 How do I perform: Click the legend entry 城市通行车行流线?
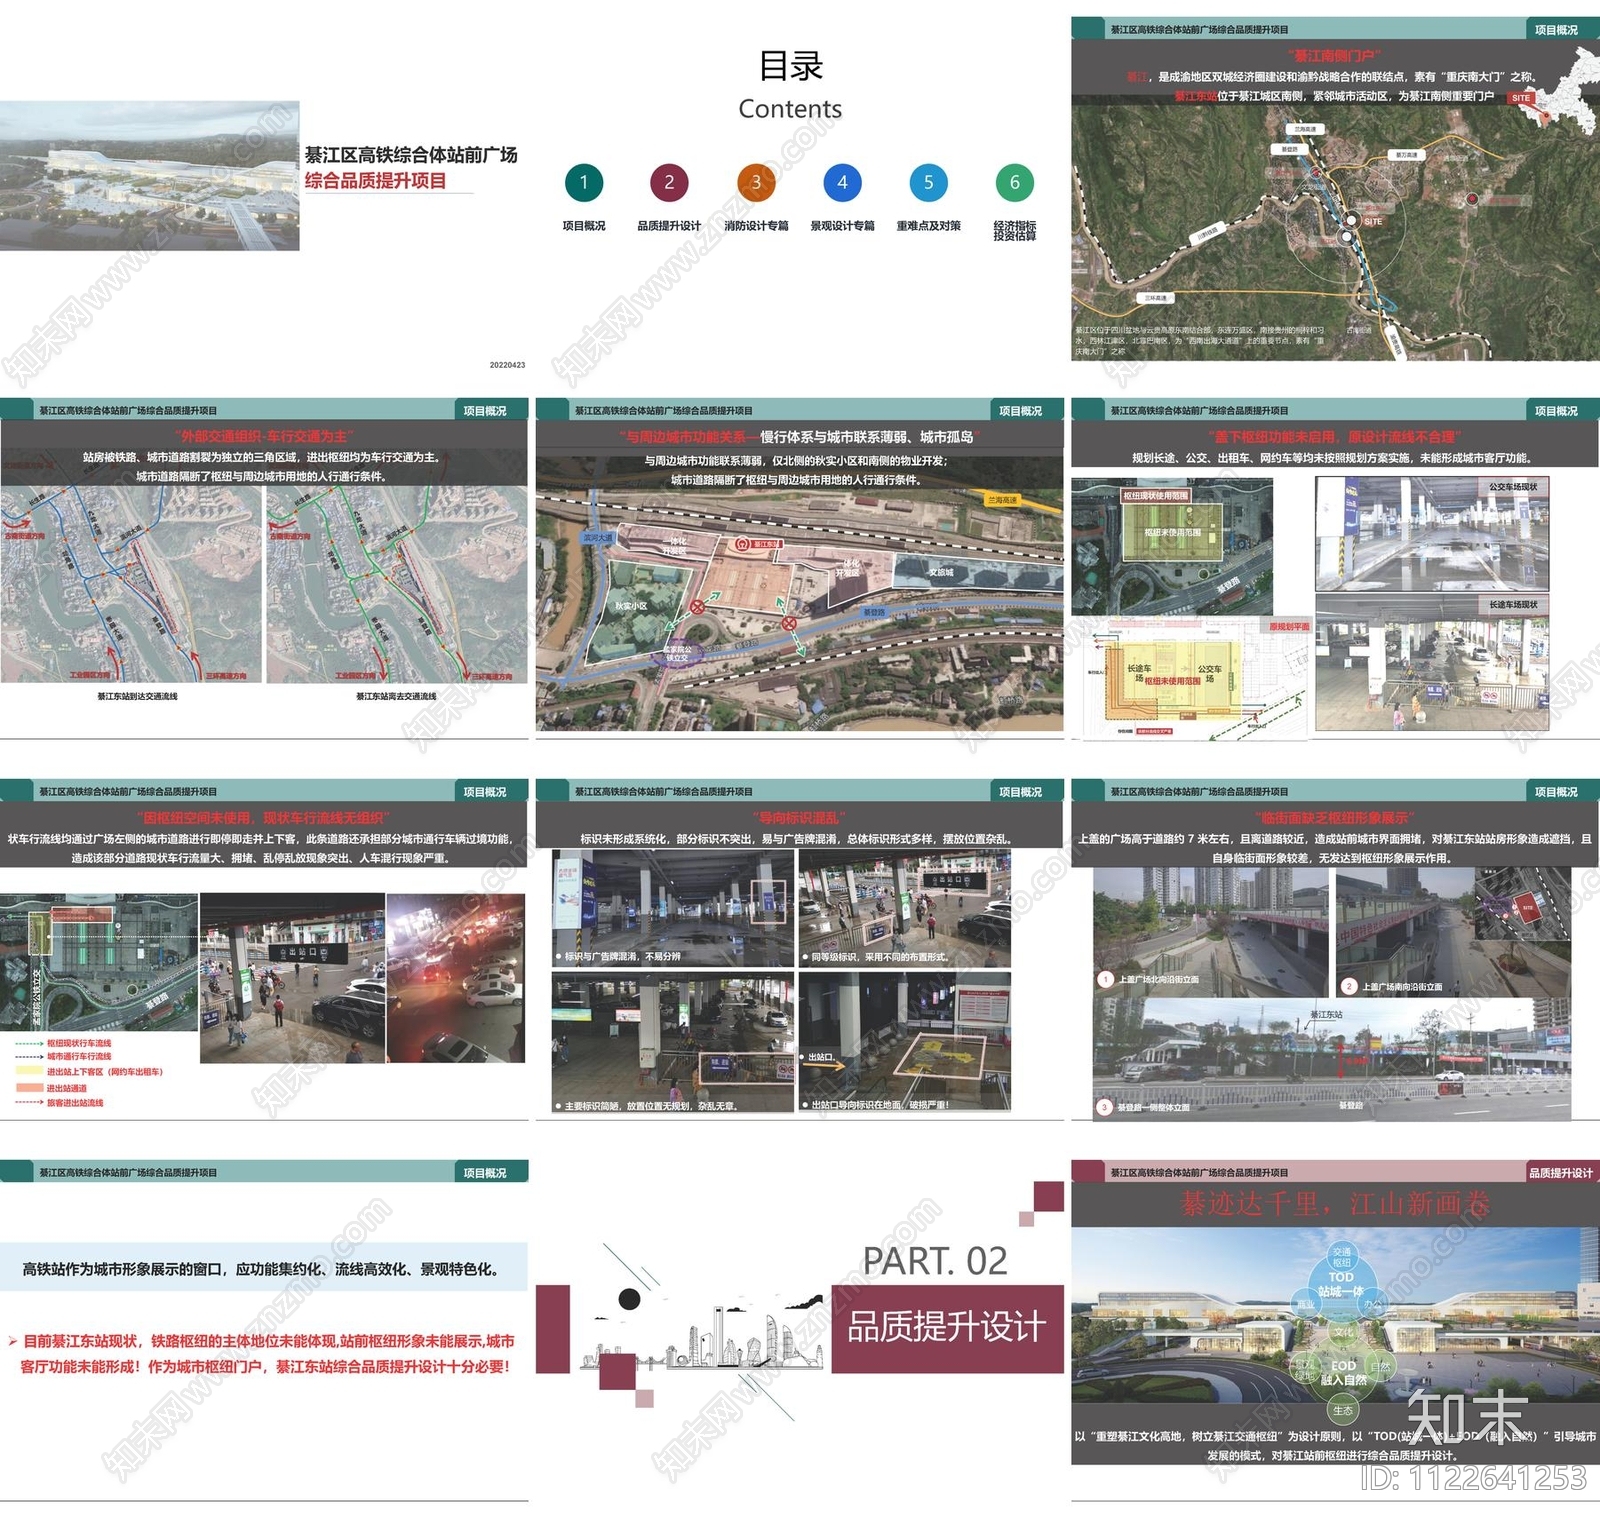(x=79, y=1056)
